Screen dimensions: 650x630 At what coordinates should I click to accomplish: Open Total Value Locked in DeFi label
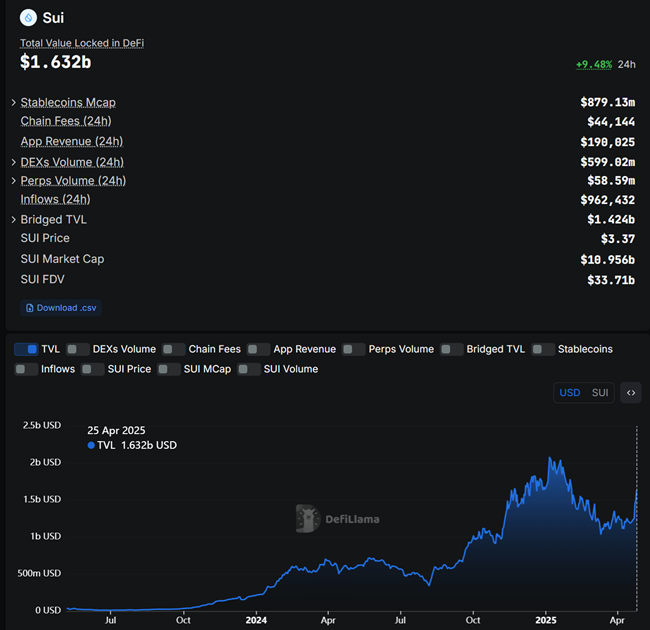click(82, 43)
